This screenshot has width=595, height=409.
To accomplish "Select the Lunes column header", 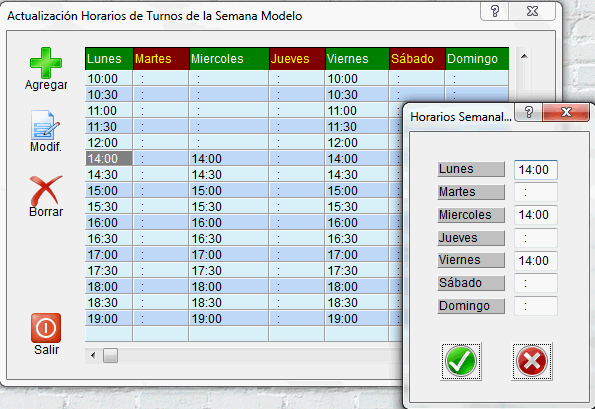I will click(109, 59).
